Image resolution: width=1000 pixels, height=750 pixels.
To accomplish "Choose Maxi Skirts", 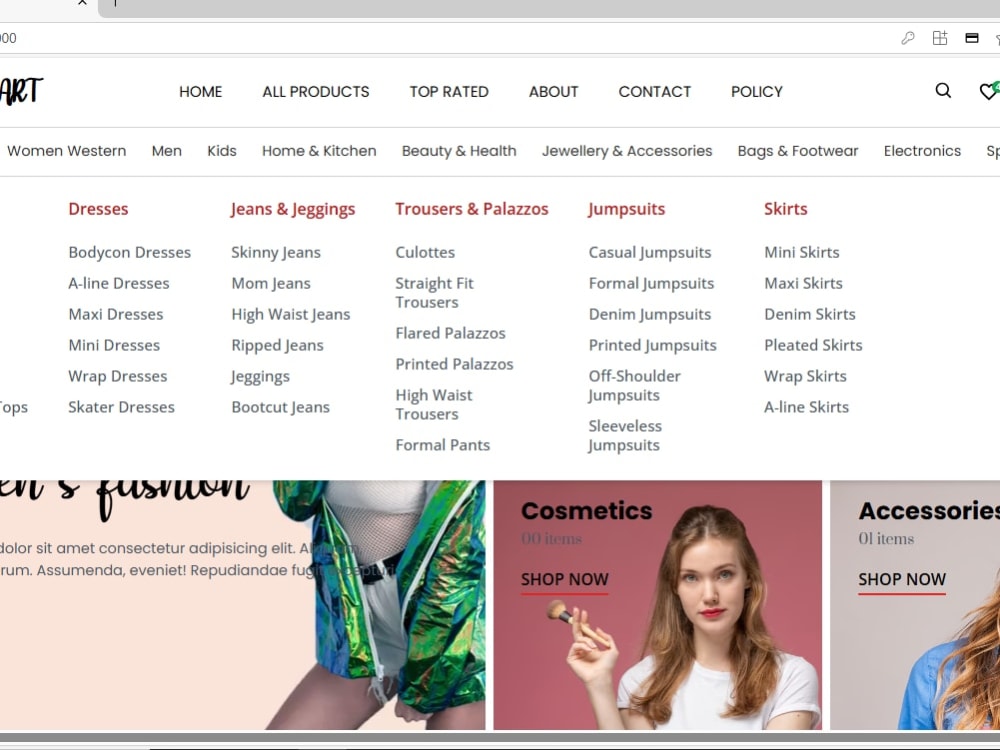I will click(x=804, y=283).
